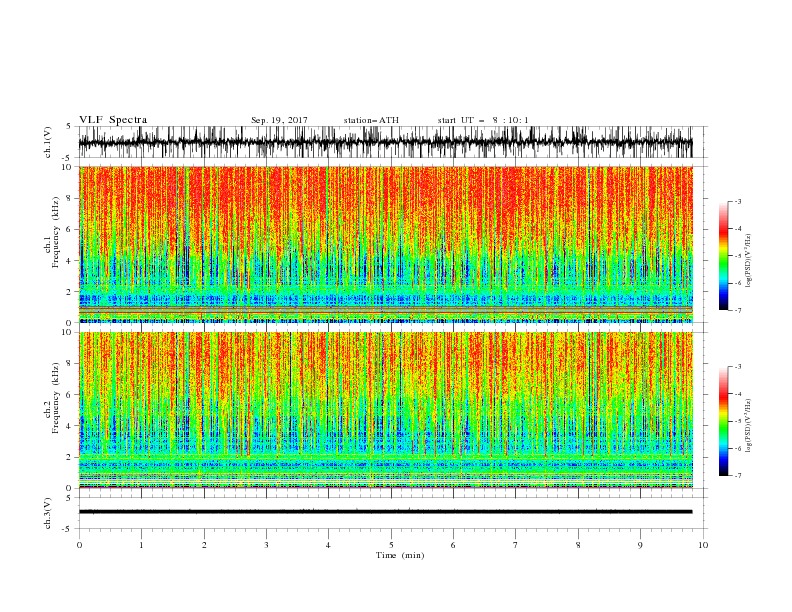This screenshot has width=792, height=612.
Task: Click the ch.2 spectrogram panel
Action: tap(385, 410)
